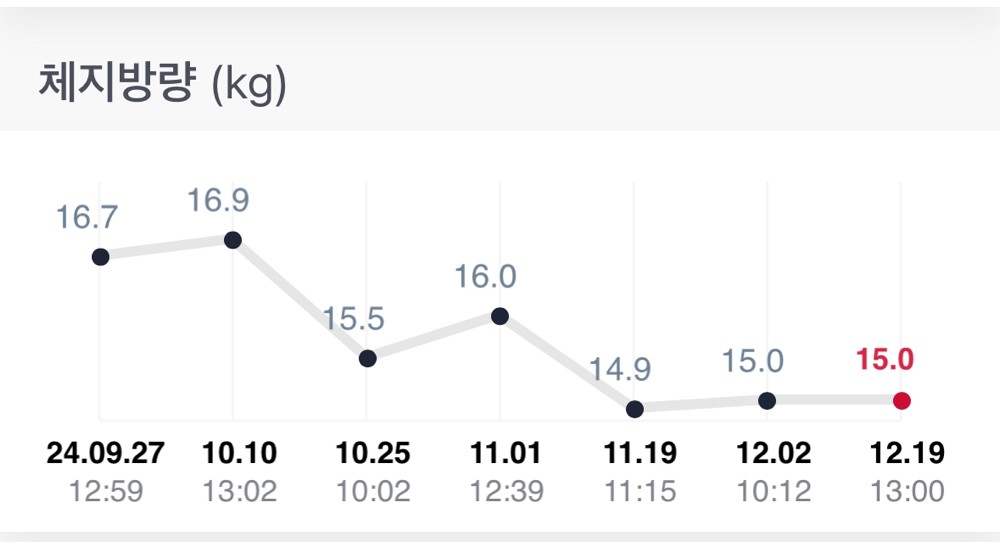
Task: Click the 11.19 data point dot
Action: 634,408
